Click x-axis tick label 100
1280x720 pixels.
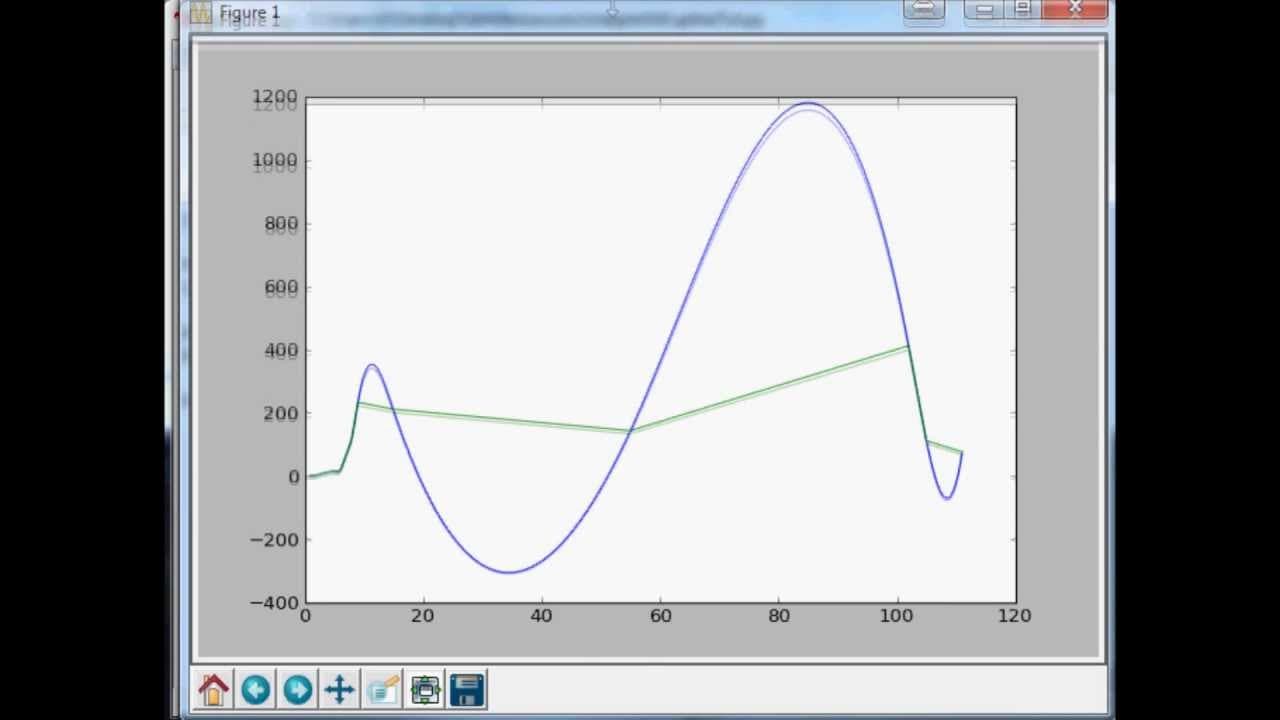[x=896, y=616]
